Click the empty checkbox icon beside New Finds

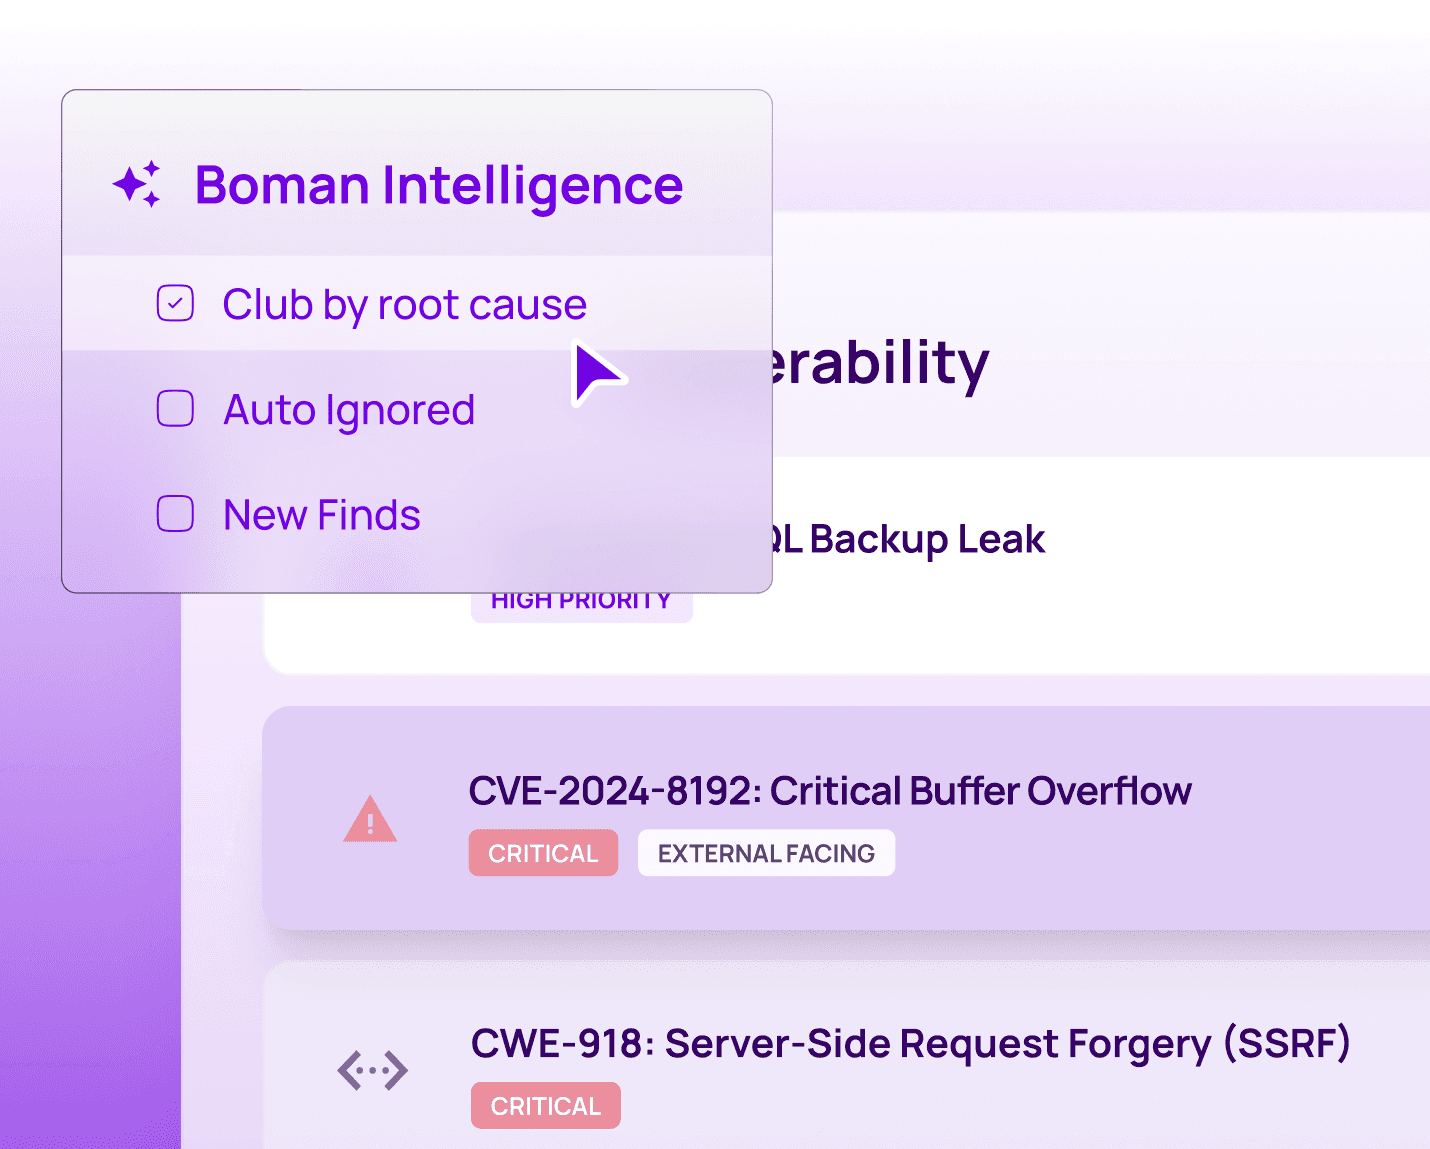click(175, 513)
